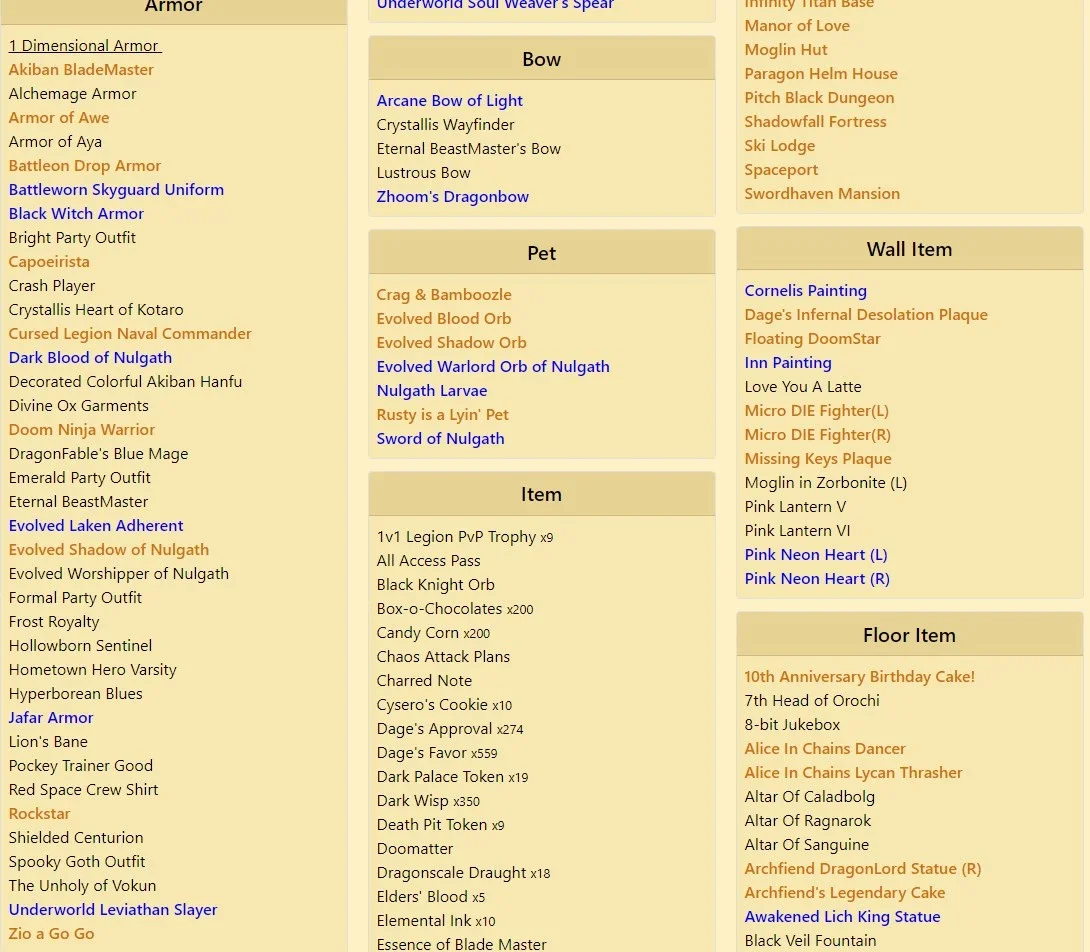Image resolution: width=1090 pixels, height=952 pixels.
Task: Open Battleworn Skyguard Uniform link
Action: (116, 190)
